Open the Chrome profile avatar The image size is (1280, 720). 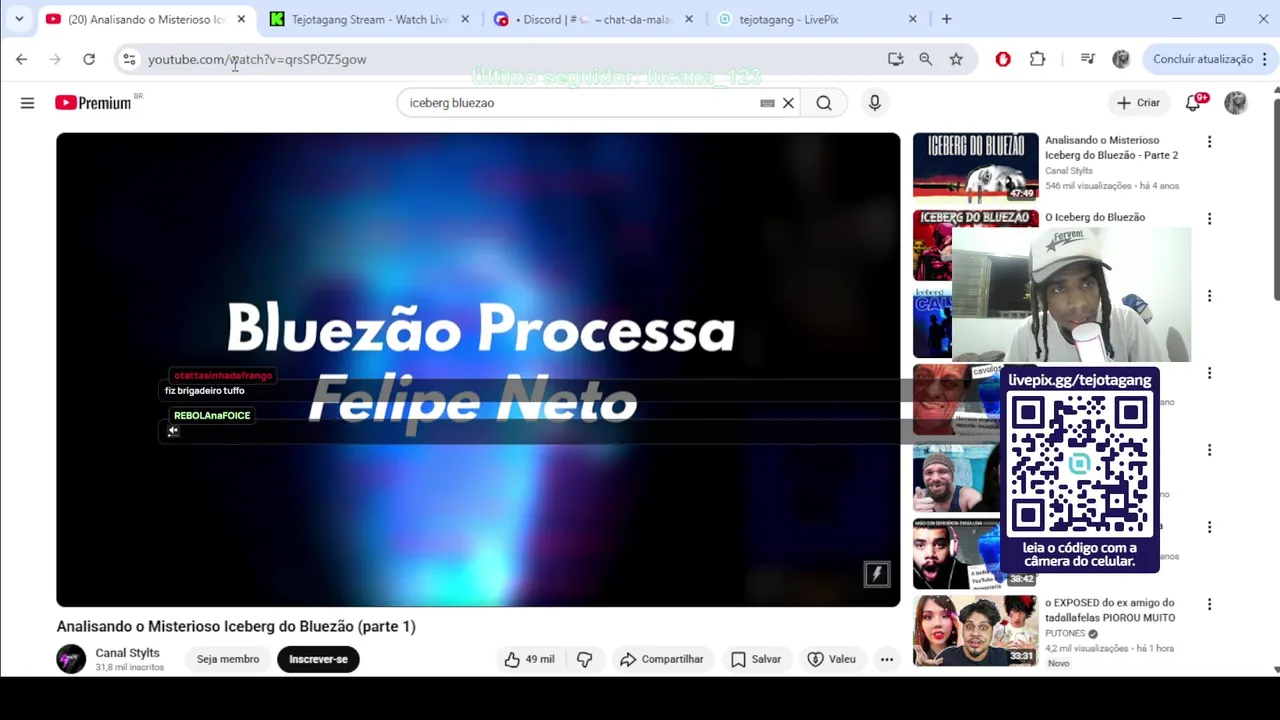(x=1121, y=59)
